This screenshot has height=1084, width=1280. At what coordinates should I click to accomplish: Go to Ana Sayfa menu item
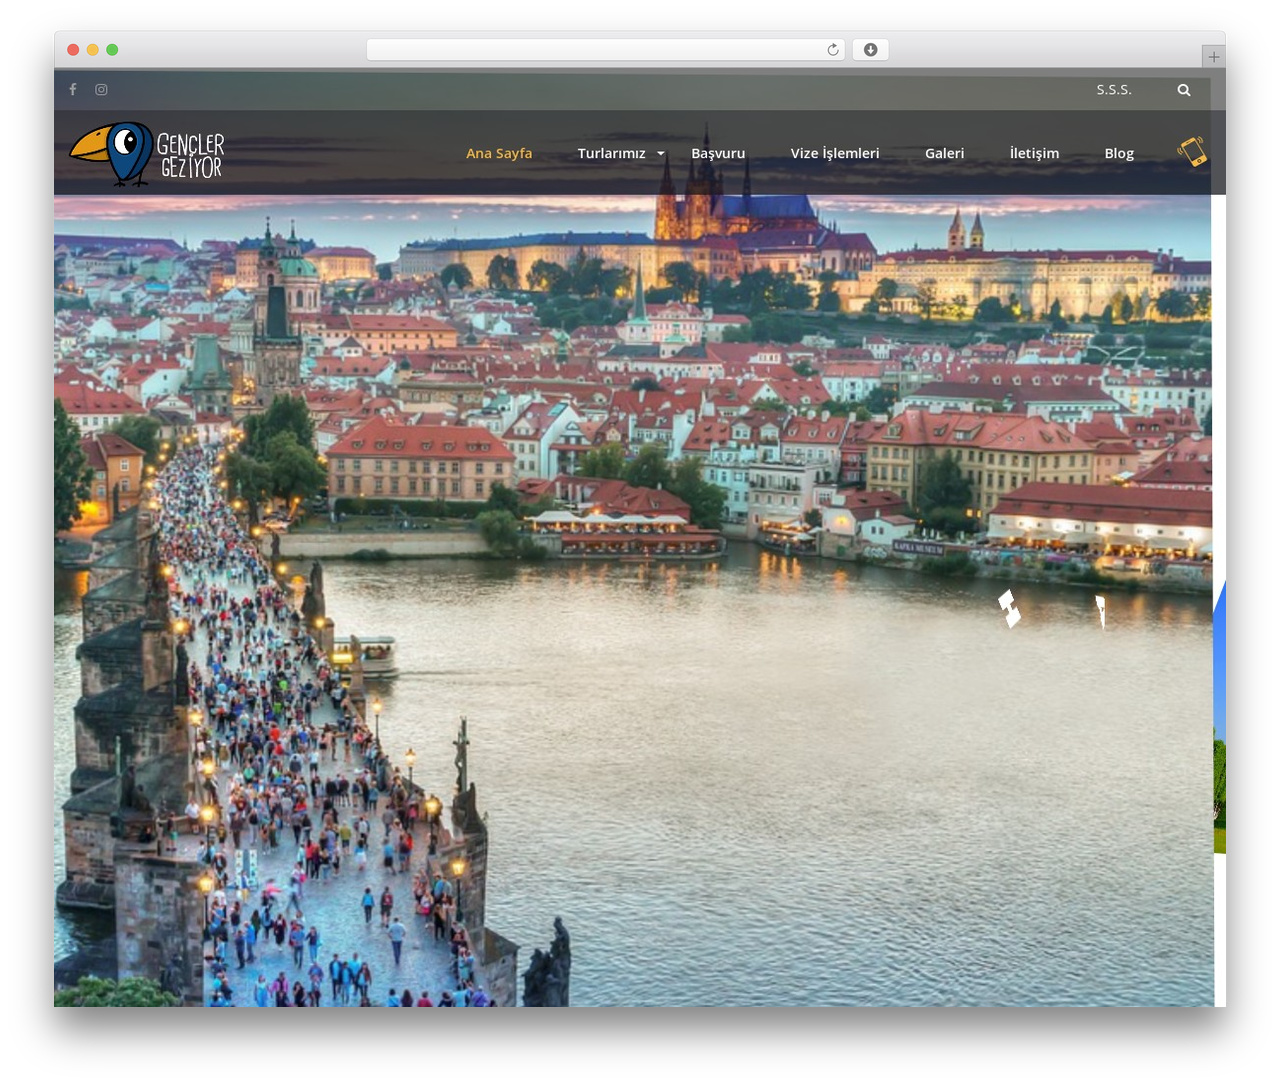click(x=499, y=153)
